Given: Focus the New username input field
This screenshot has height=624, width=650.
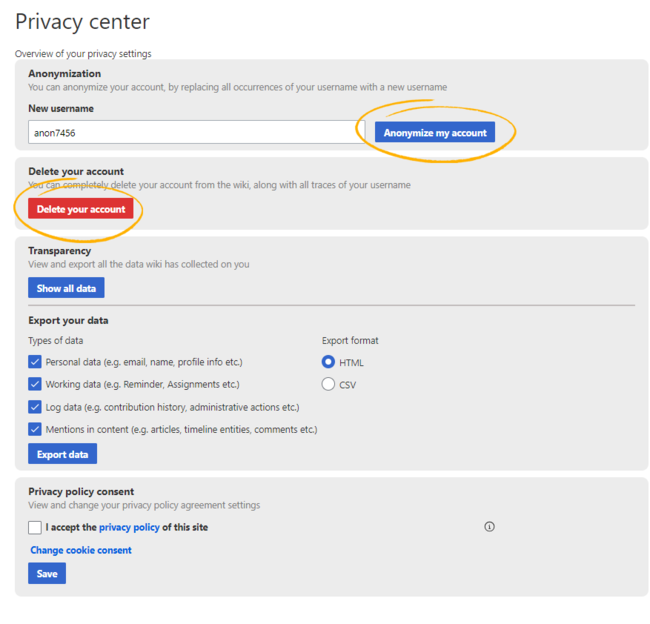Looking at the screenshot, I should click(x=196, y=132).
